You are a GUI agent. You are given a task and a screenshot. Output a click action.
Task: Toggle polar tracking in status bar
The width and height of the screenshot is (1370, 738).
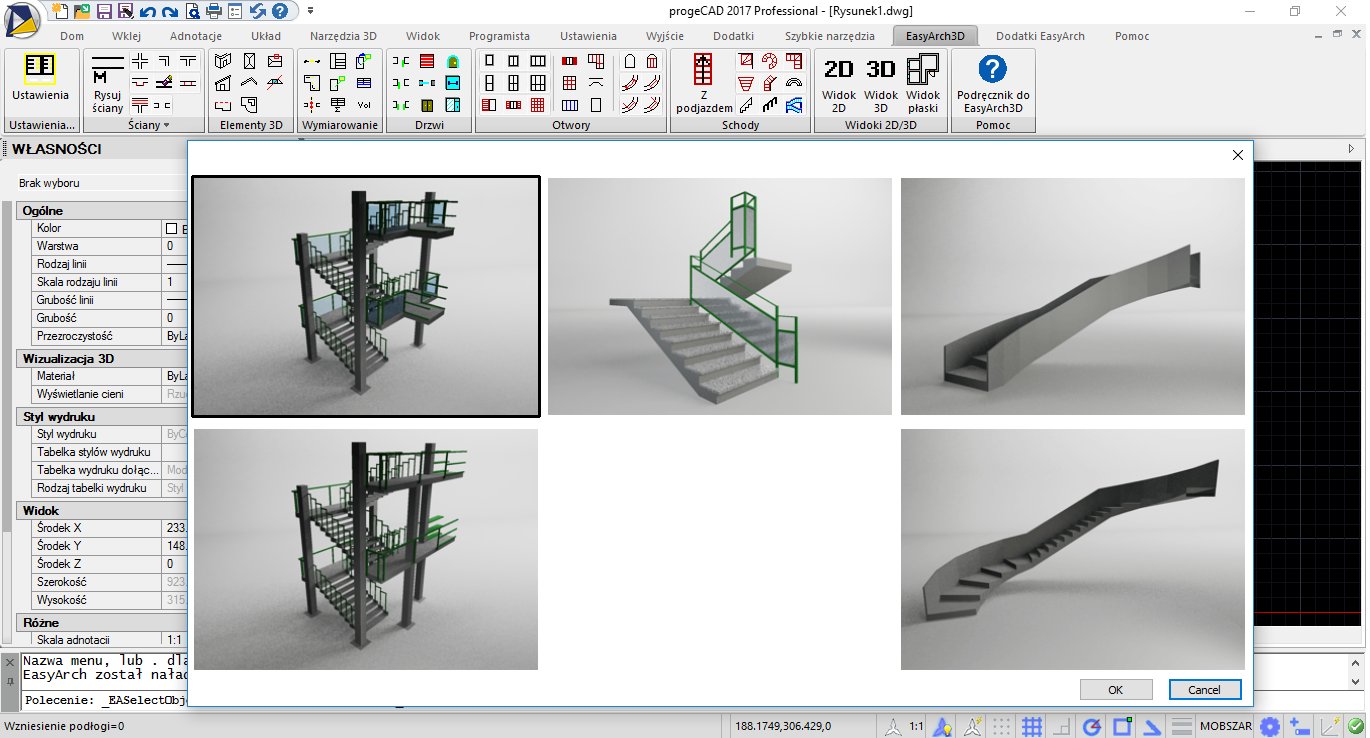tap(1092, 726)
